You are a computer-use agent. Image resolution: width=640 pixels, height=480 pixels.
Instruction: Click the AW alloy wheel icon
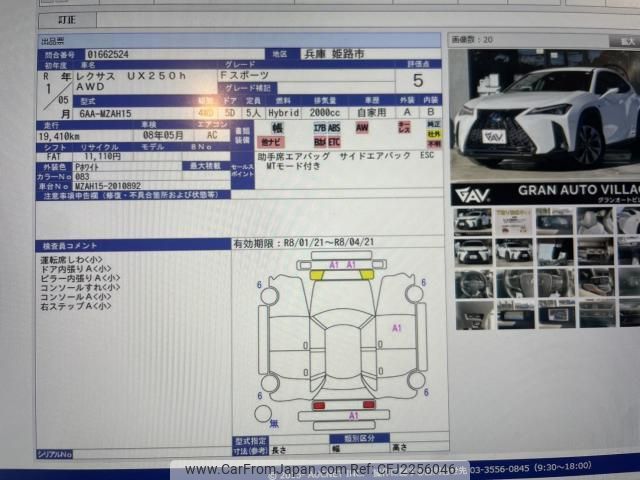[x=362, y=128]
